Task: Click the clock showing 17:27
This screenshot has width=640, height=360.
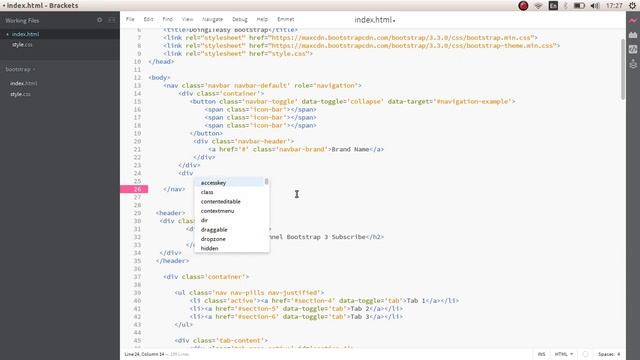Action: click(614, 6)
